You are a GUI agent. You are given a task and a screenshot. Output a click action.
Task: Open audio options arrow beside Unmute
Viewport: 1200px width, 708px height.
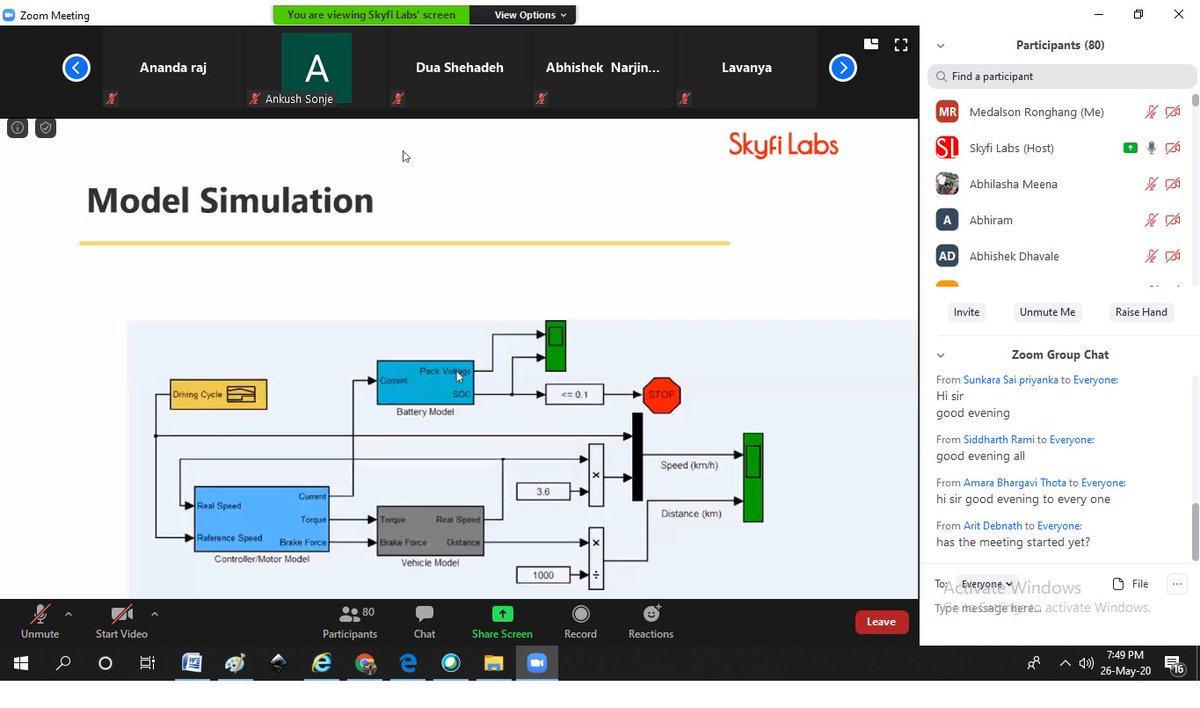pos(68,614)
